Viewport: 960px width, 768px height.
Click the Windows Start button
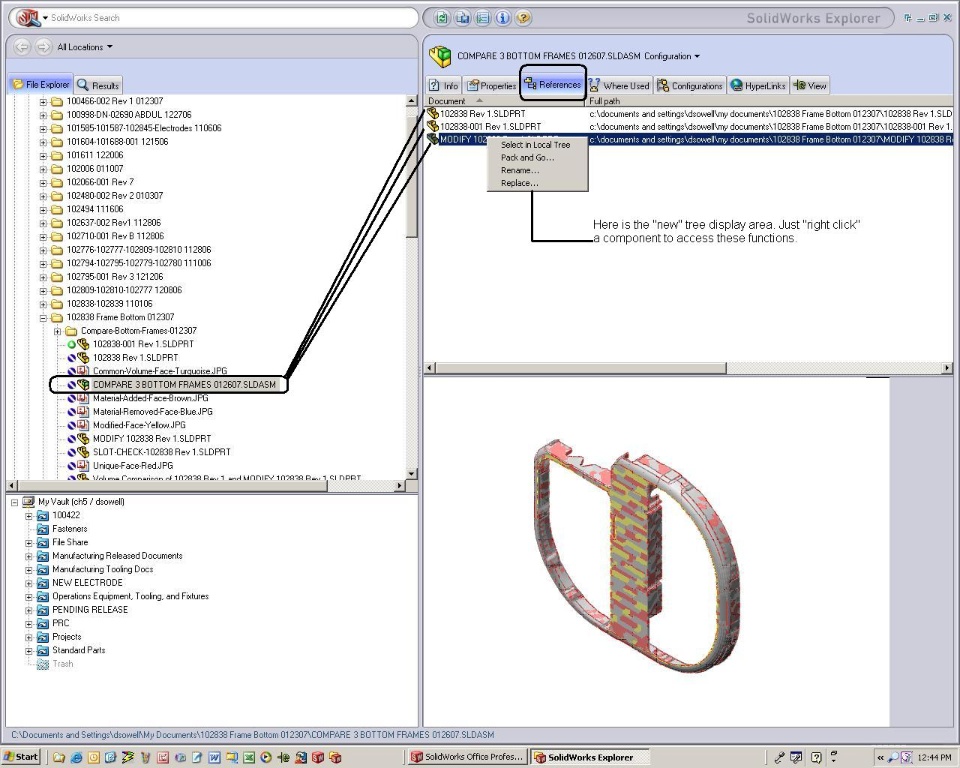click(21, 757)
